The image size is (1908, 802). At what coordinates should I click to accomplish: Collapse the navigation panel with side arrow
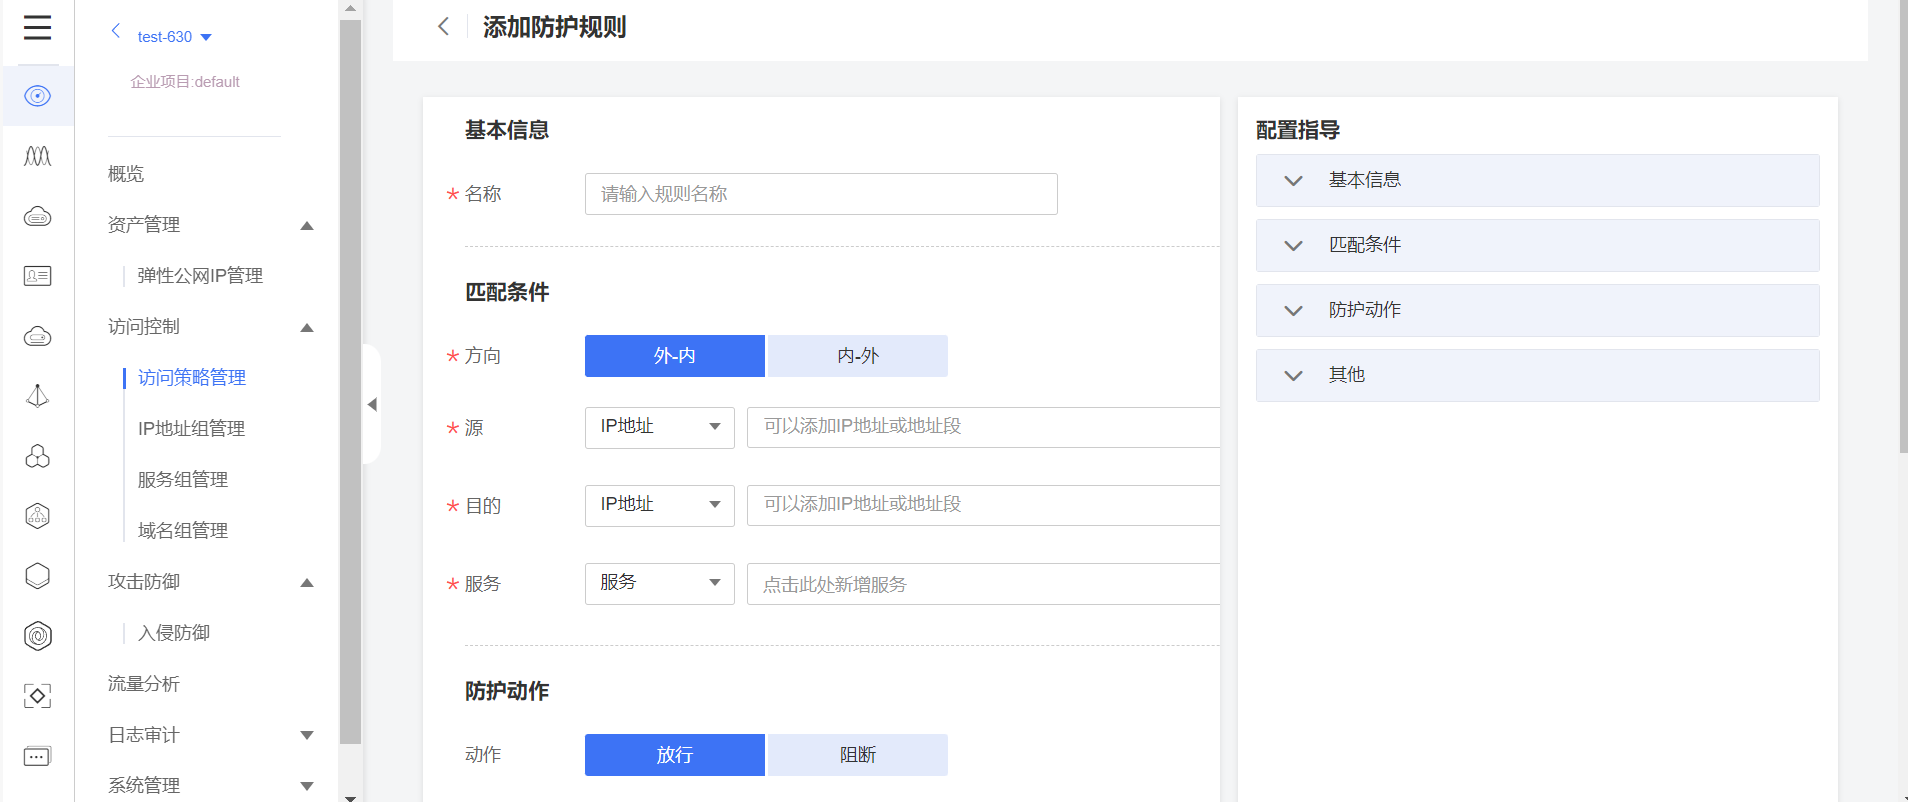click(372, 404)
